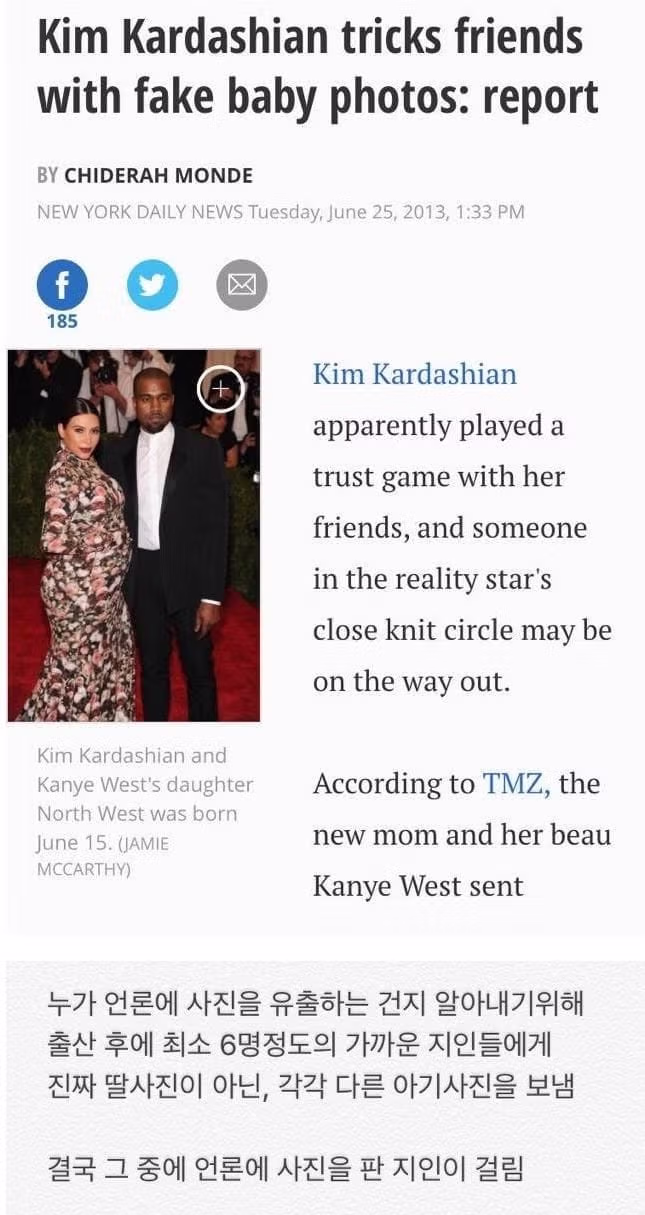Follow the TMZ link
This screenshot has width=645, height=1215.
[x=517, y=784]
